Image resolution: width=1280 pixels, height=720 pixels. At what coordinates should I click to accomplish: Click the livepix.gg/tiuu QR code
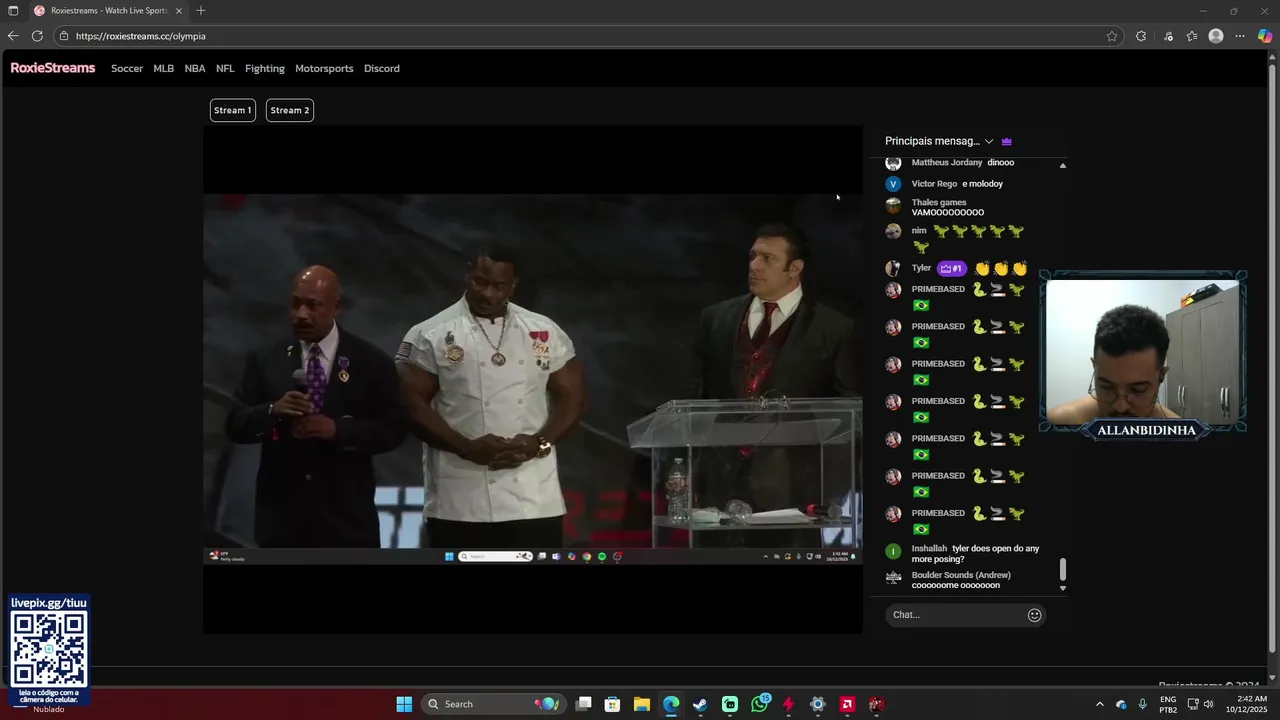coord(49,647)
